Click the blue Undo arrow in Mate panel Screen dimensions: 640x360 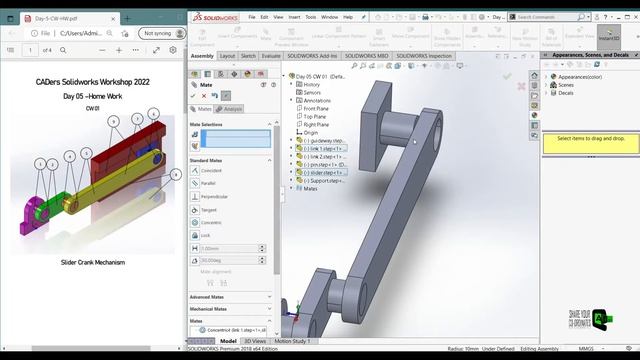215,96
